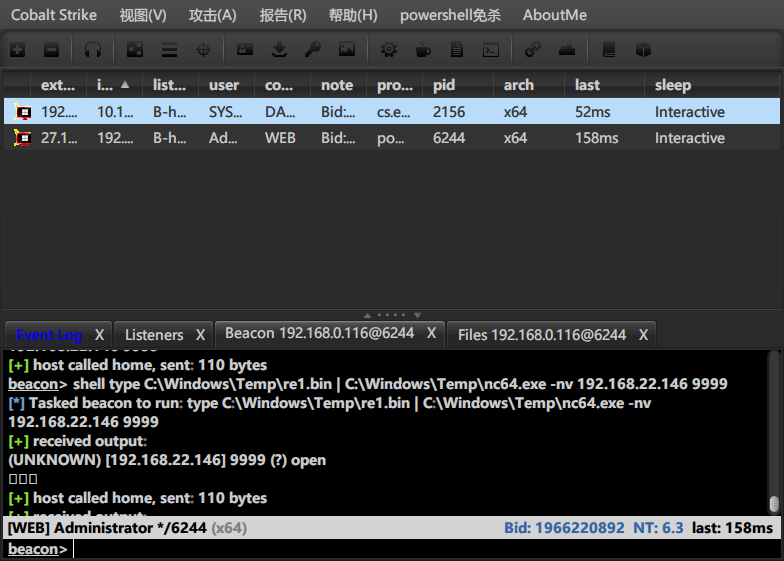The image size is (784, 561).
Task: Close the Files 192.168.0.116@6244 tab
Action: click(x=644, y=335)
